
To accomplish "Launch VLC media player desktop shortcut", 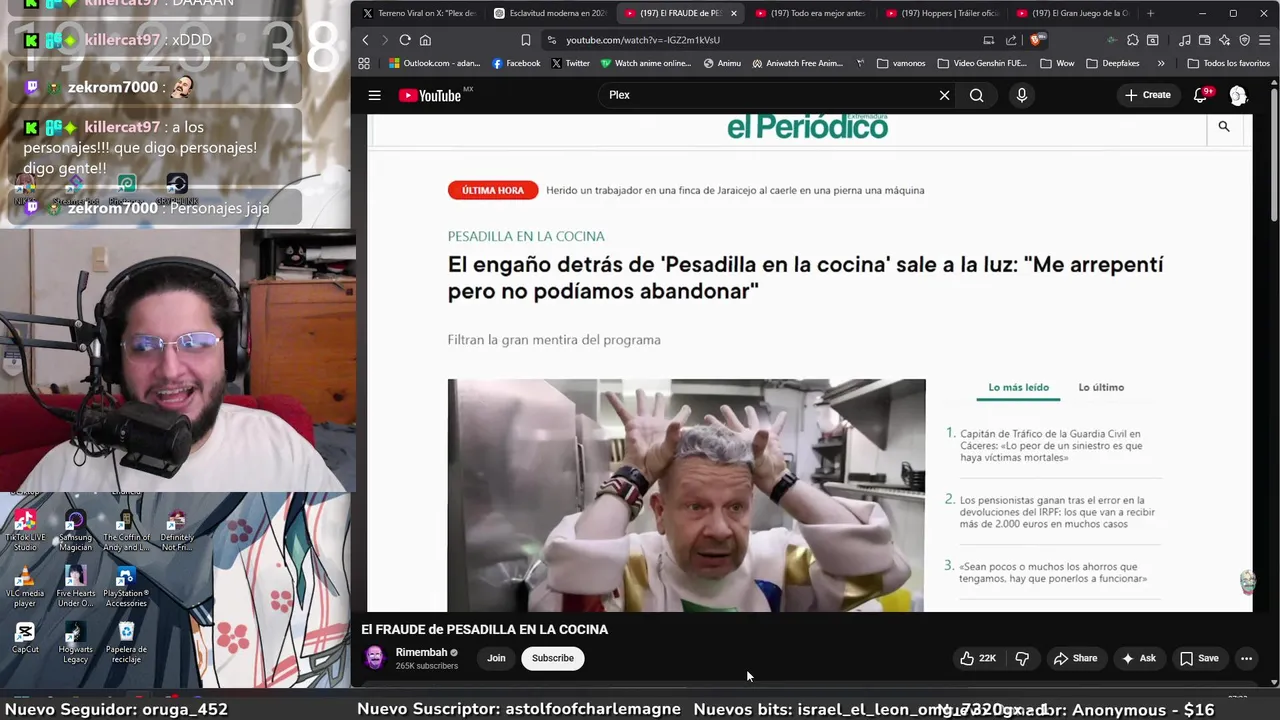I will pos(25,587).
